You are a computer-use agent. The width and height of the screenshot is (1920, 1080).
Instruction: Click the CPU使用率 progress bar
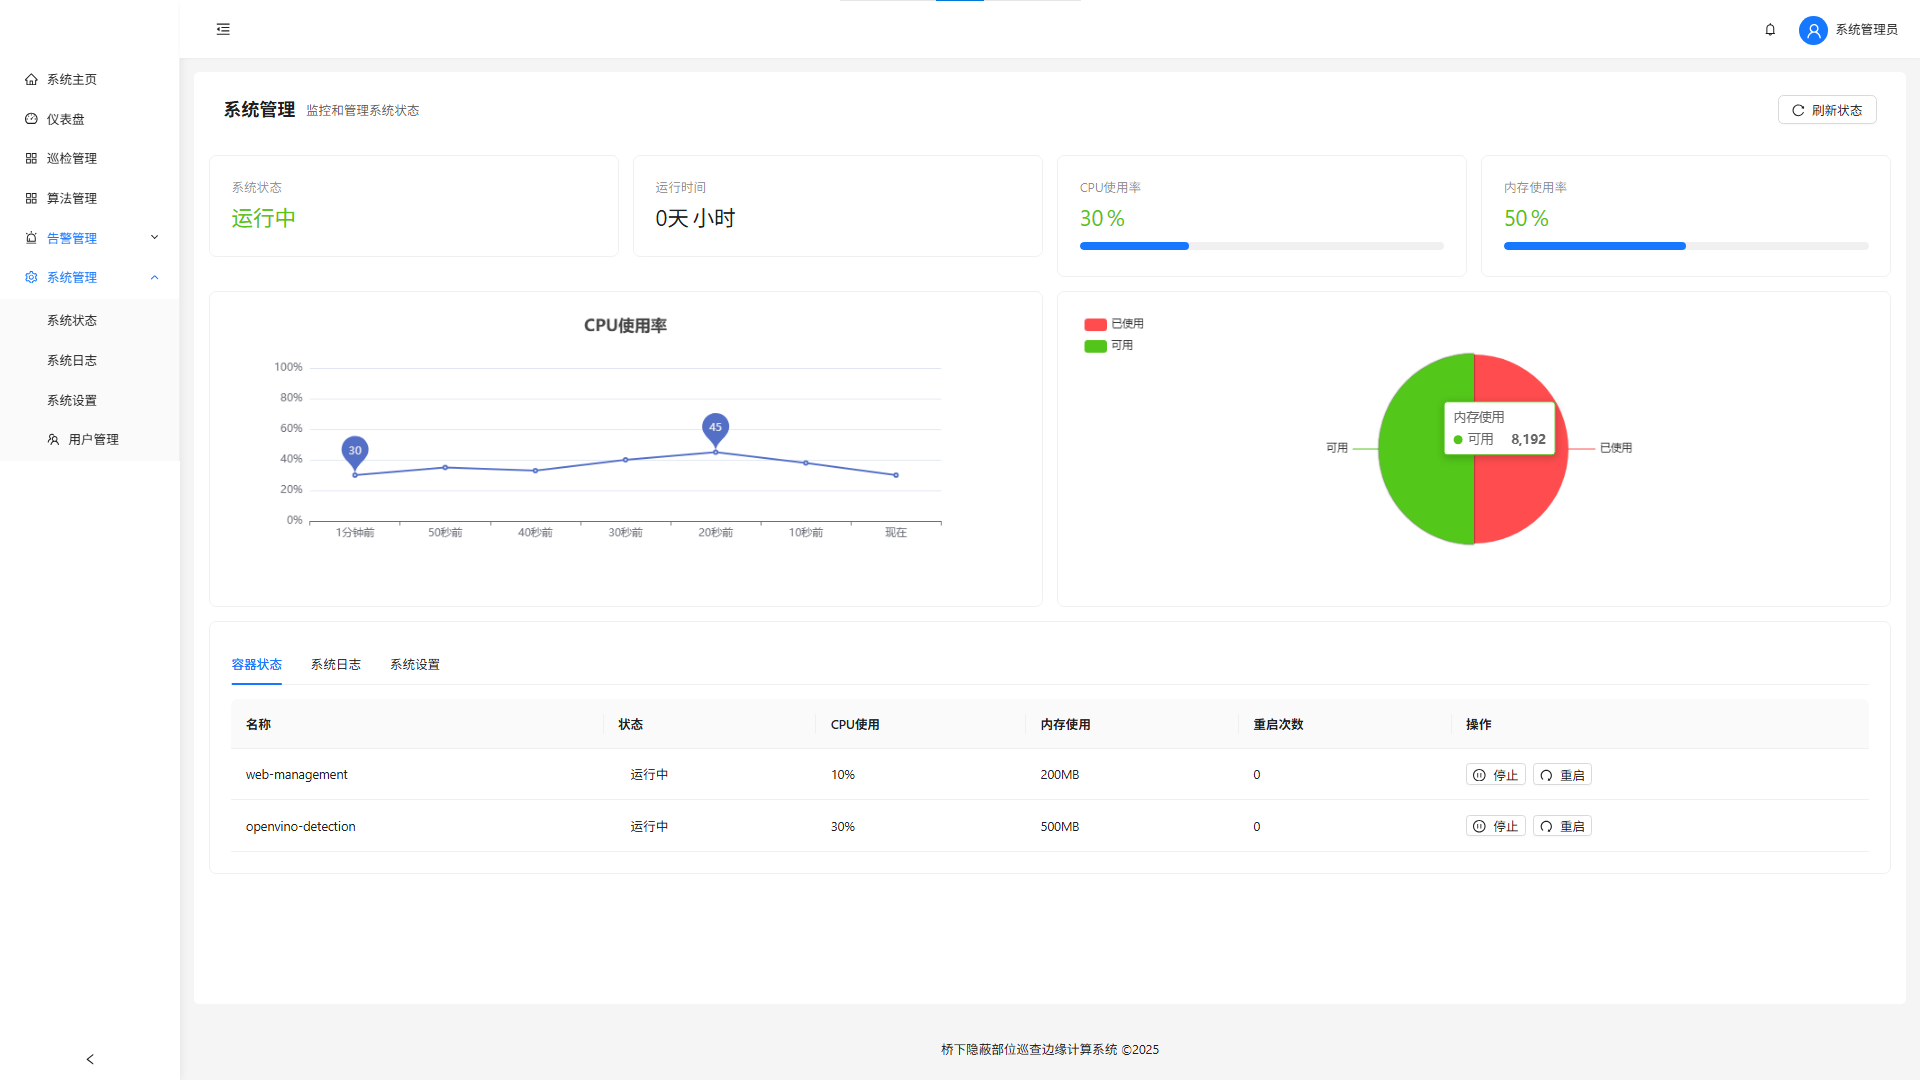(x=1262, y=246)
